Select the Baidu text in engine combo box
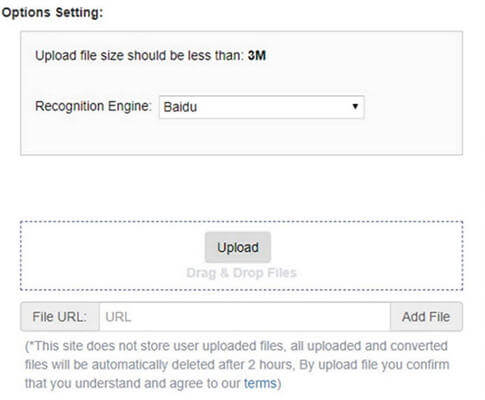Image resolution: width=485 pixels, height=400 pixels. pos(180,107)
